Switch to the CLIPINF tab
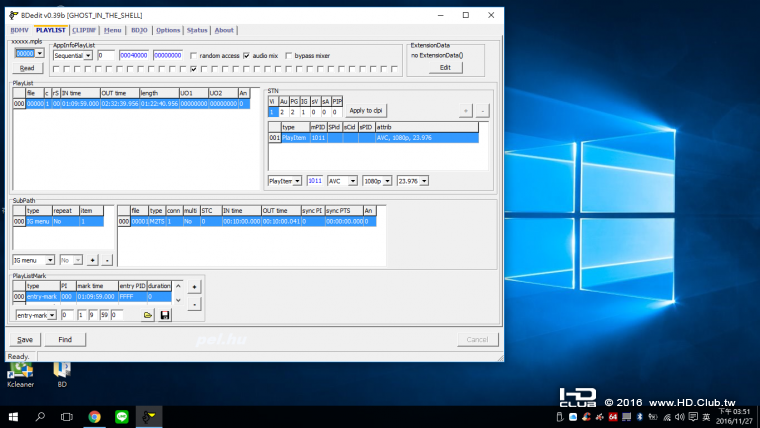760x428 pixels. (85, 31)
